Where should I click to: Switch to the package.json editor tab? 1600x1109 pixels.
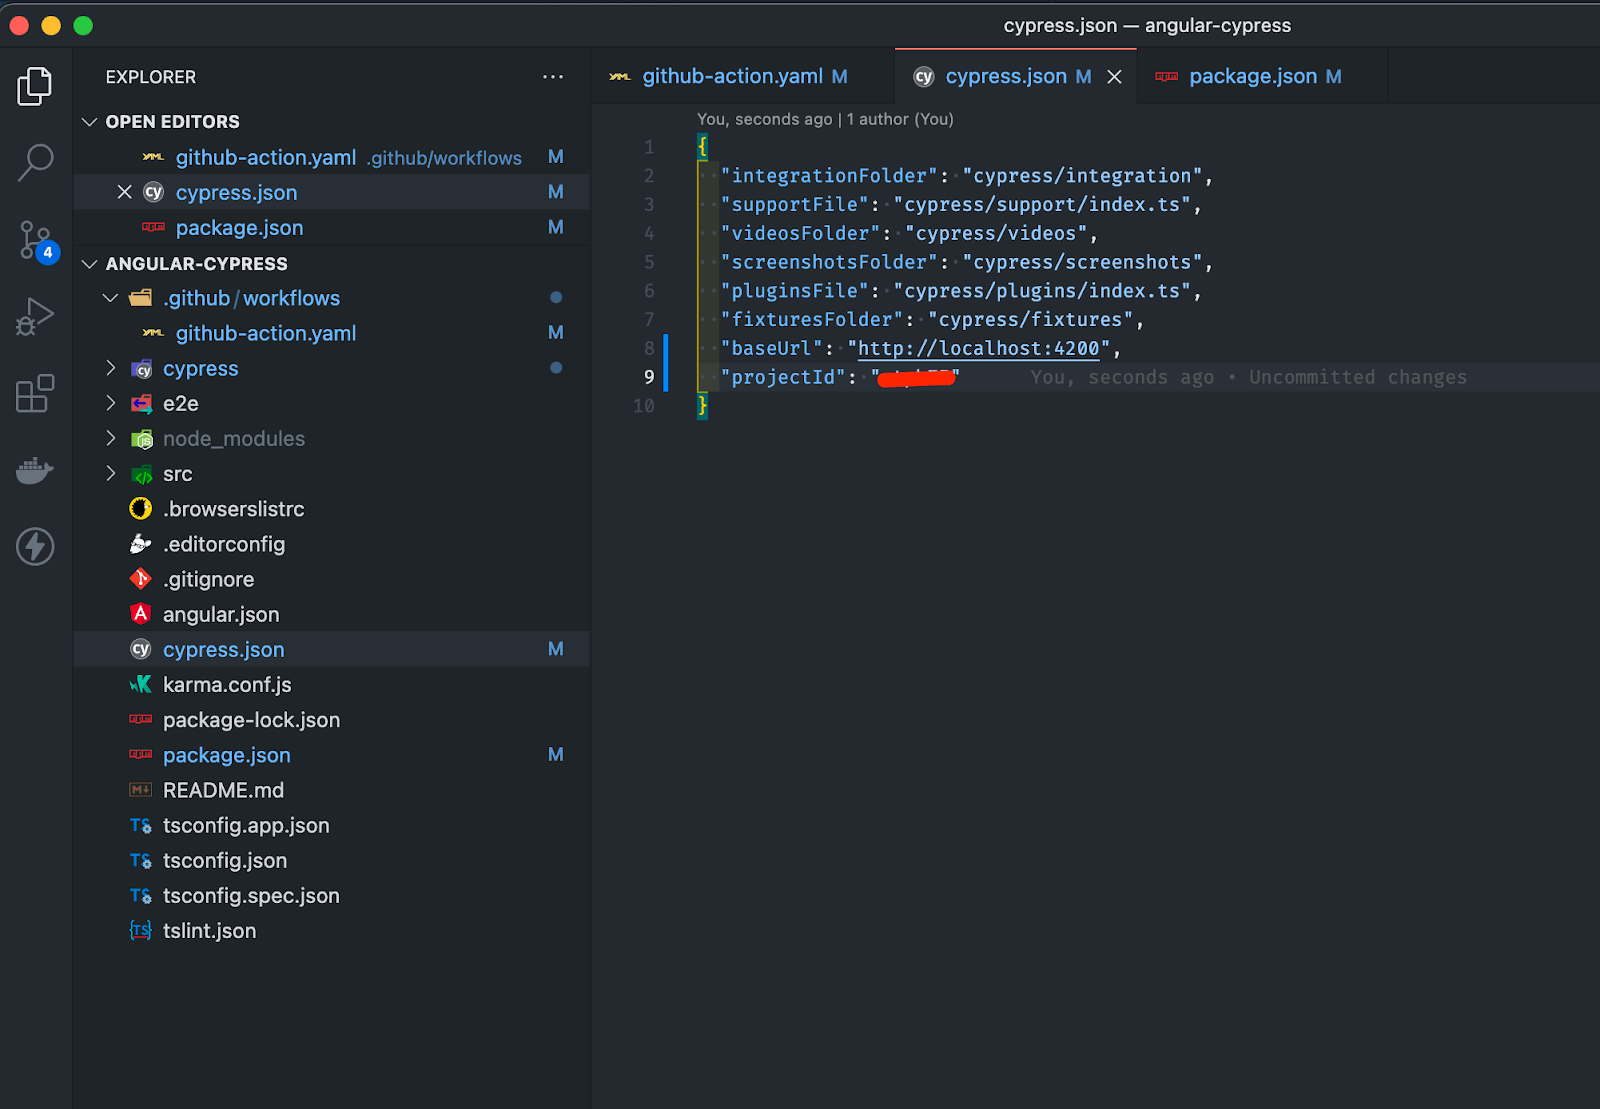(x=1264, y=77)
